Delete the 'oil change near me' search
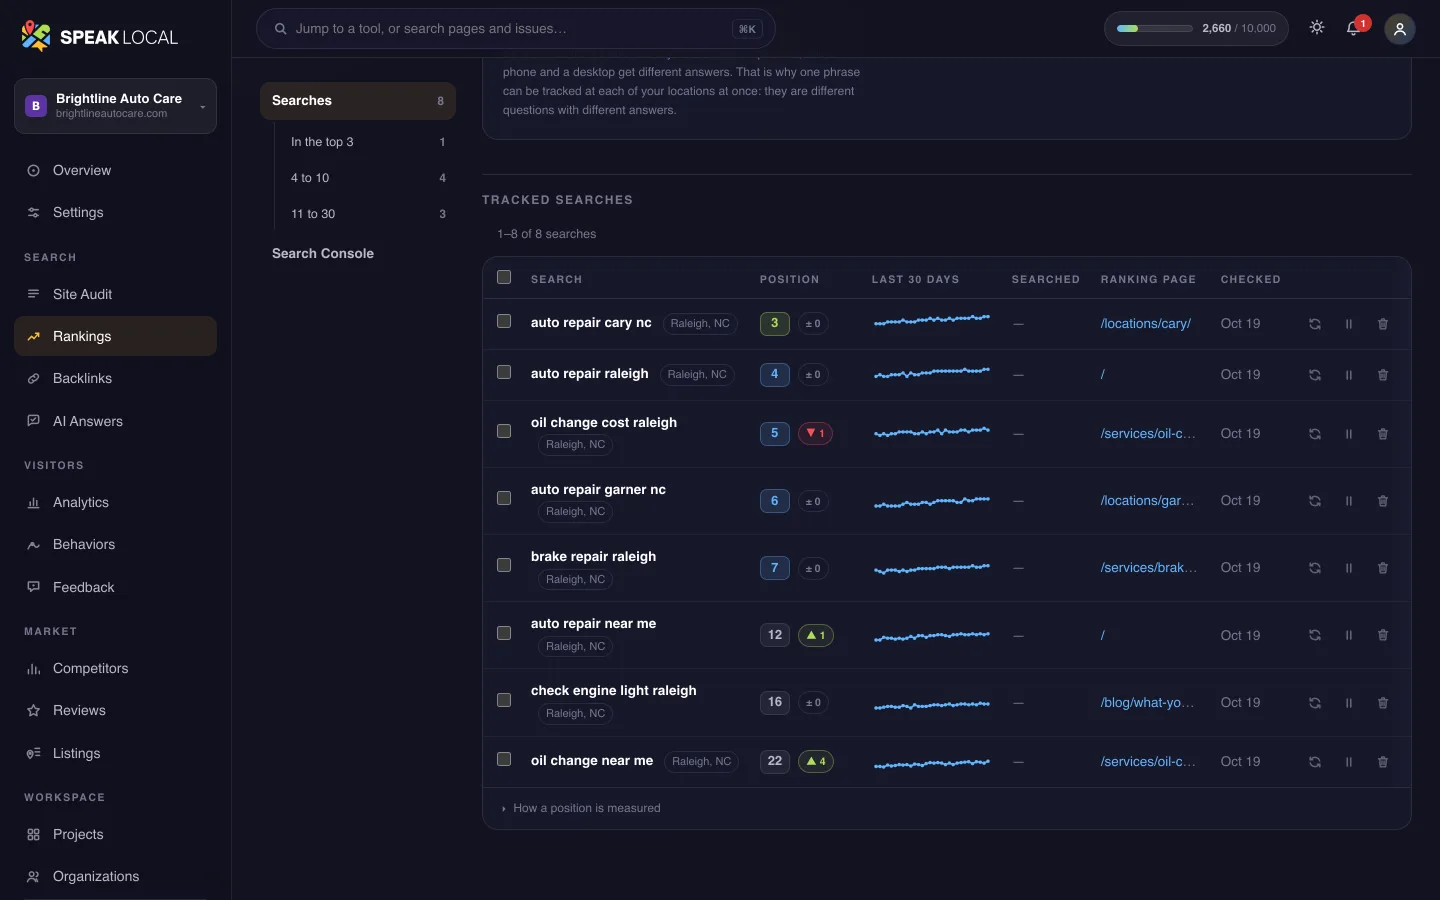Image resolution: width=1440 pixels, height=900 pixels. click(x=1383, y=762)
